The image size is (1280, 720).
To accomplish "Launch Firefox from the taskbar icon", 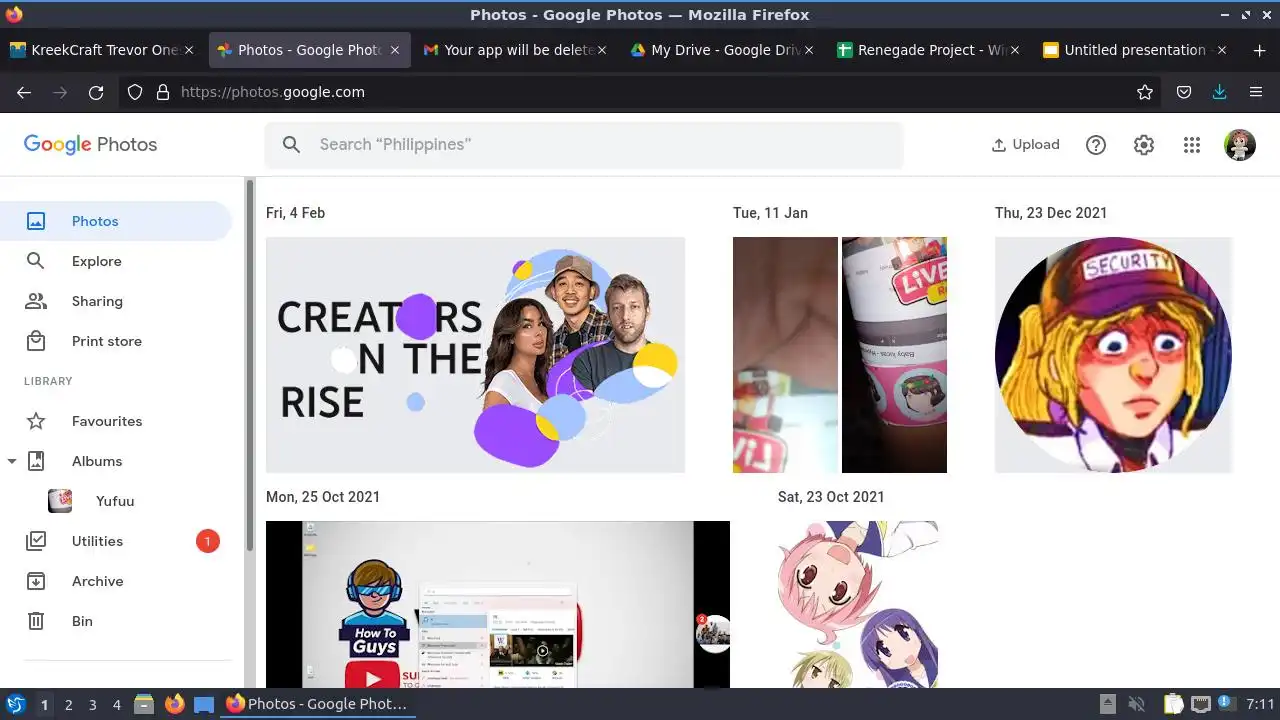I will point(175,704).
